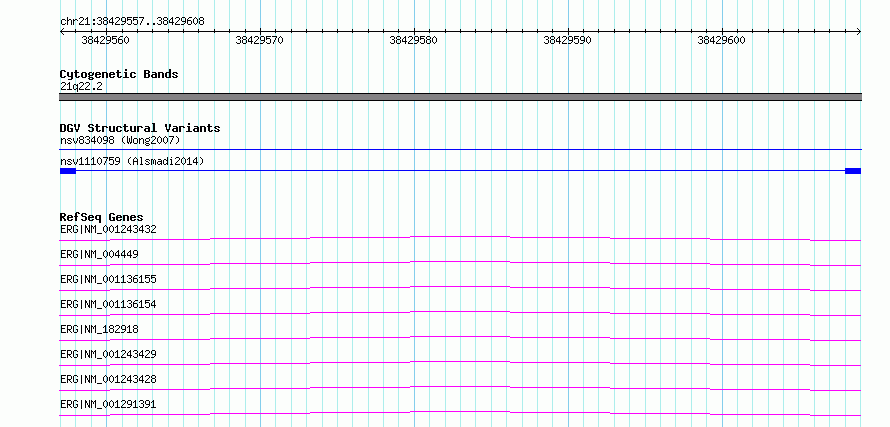Click the right arrowhead of the ruler
The height and width of the screenshot is (427, 890).
tap(859, 32)
